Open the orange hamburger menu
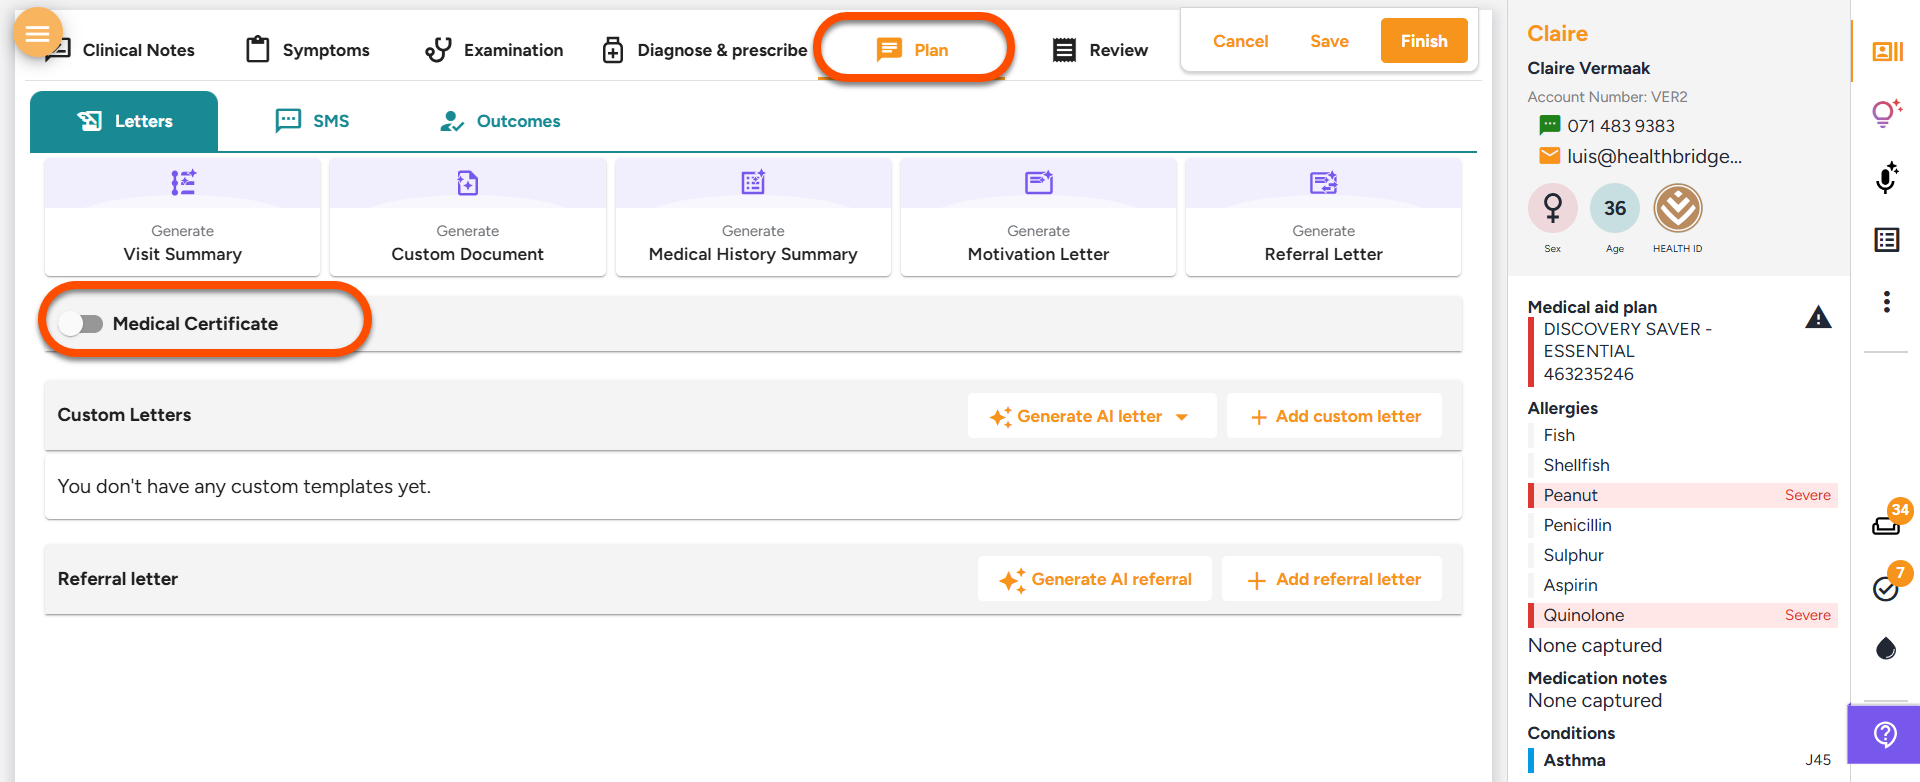Viewport: 1920px width, 782px height. pyautogui.click(x=37, y=34)
